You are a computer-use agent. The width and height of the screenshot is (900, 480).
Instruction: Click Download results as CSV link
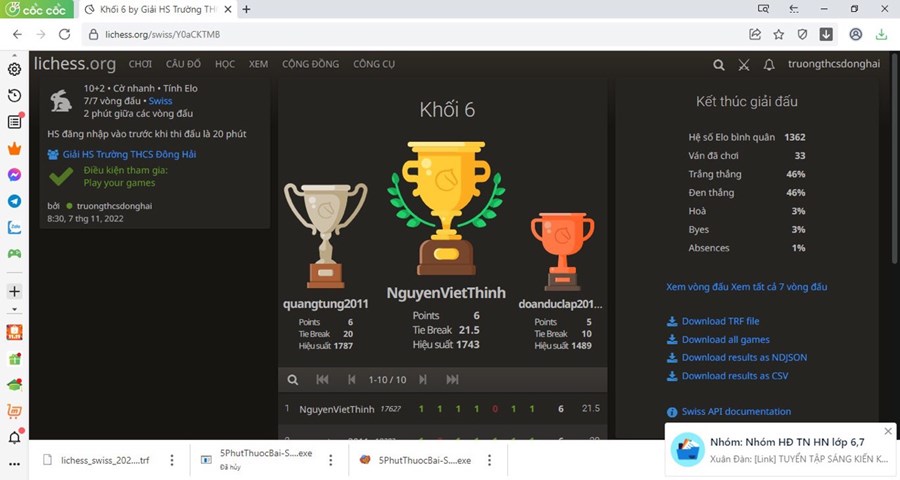[734, 376]
